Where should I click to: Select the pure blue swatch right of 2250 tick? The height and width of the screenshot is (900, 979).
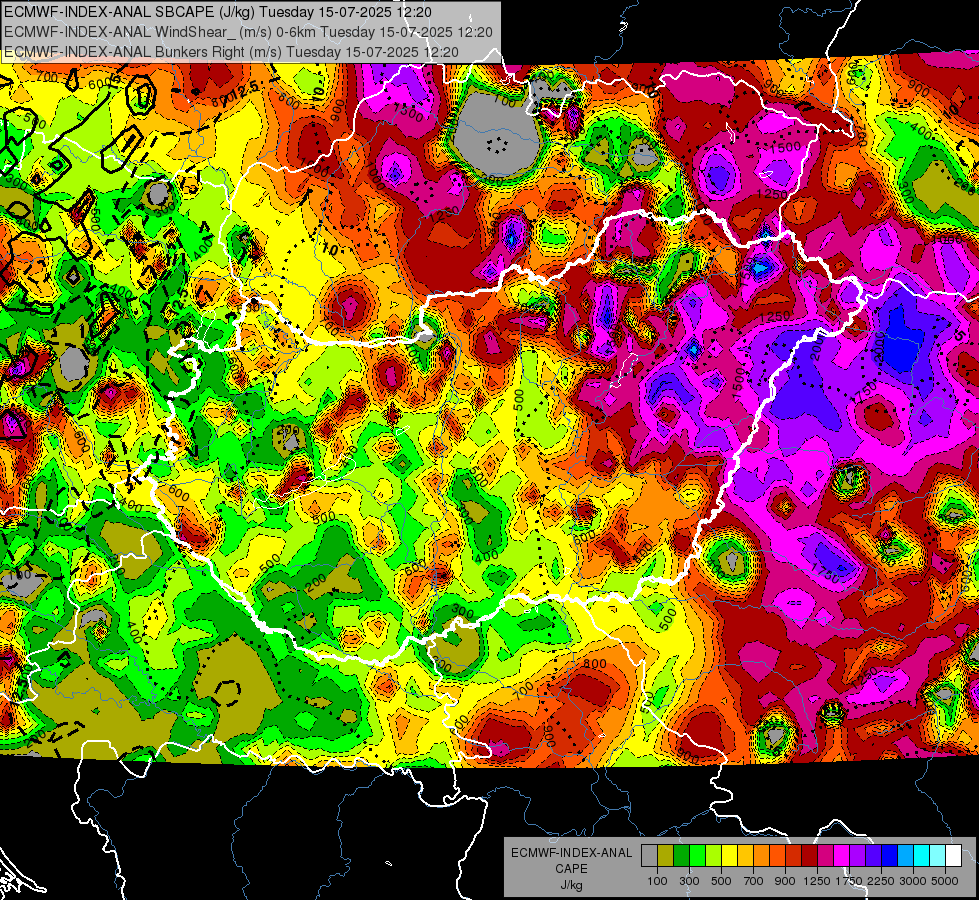coord(890,856)
